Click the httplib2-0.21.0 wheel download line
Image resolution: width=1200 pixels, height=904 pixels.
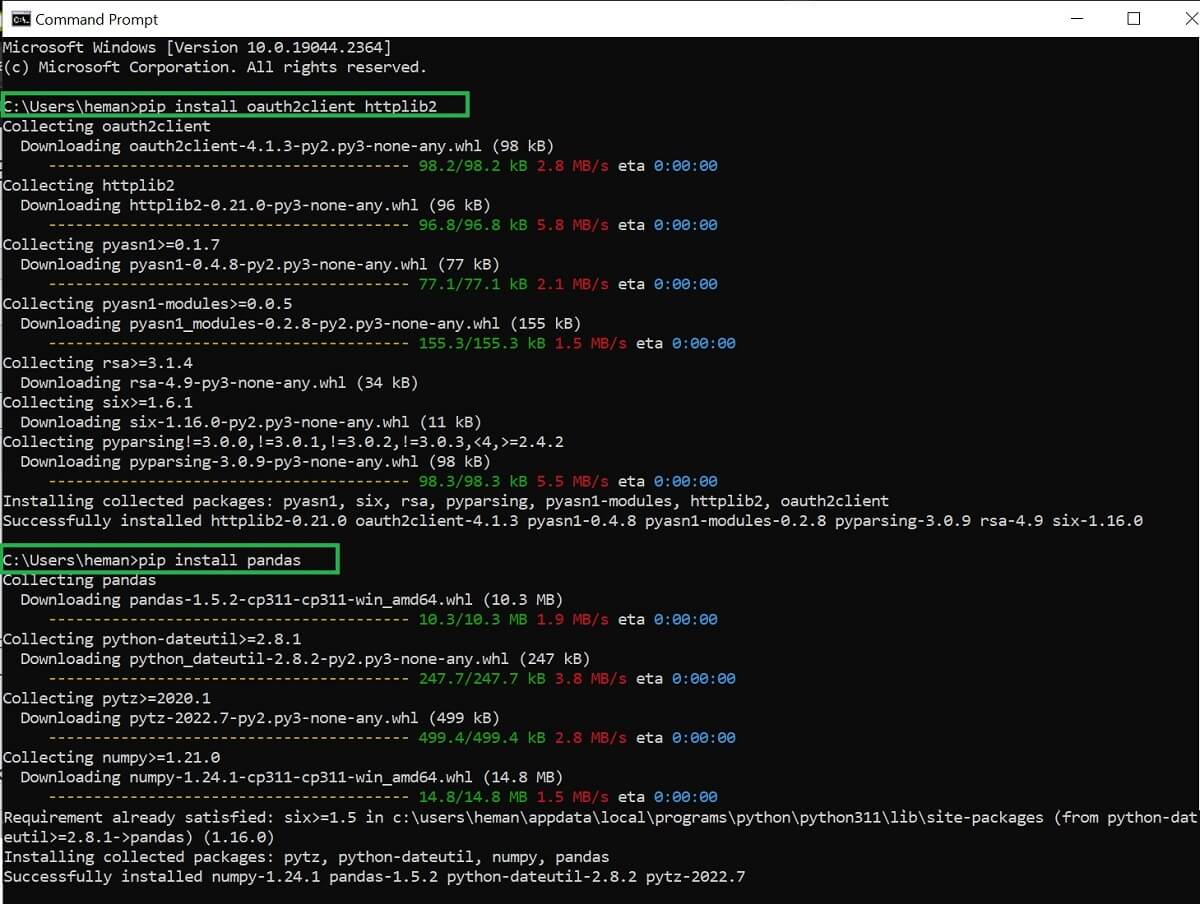click(x=255, y=205)
